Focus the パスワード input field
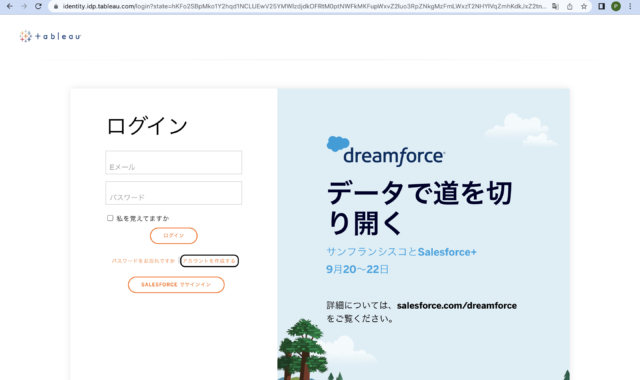Screen dimensions: 640x380 pos(173,193)
